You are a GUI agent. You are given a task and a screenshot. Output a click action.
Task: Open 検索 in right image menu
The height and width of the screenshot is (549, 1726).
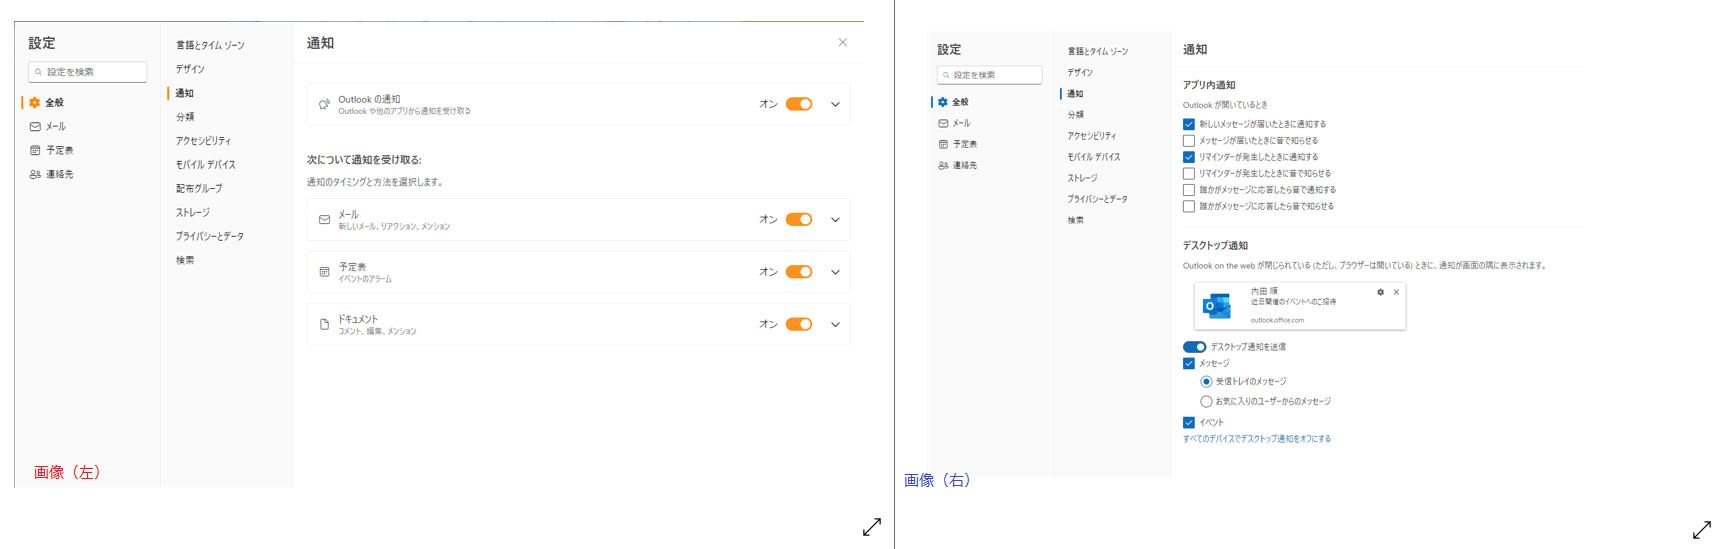click(x=1075, y=220)
